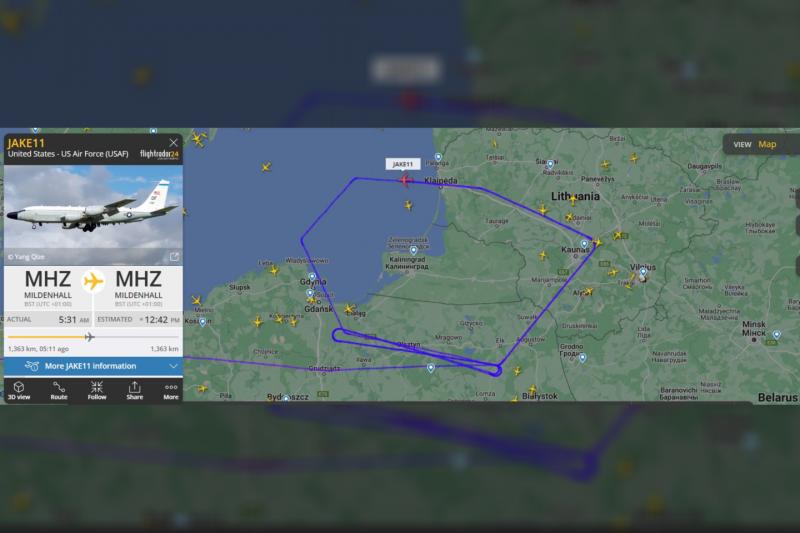Open the 3D view of the flight
This screenshot has height=533, width=800.
coord(19,390)
